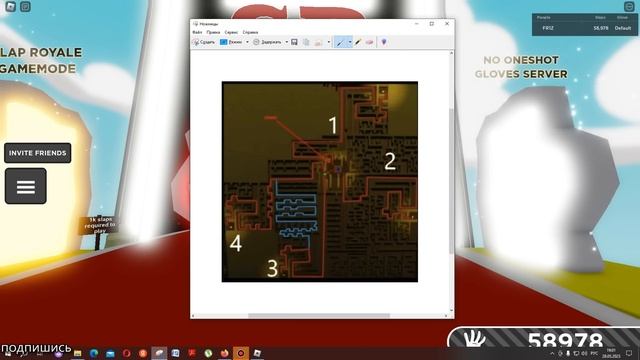
Task: Click the captured maze map image
Action: [x=320, y=182]
